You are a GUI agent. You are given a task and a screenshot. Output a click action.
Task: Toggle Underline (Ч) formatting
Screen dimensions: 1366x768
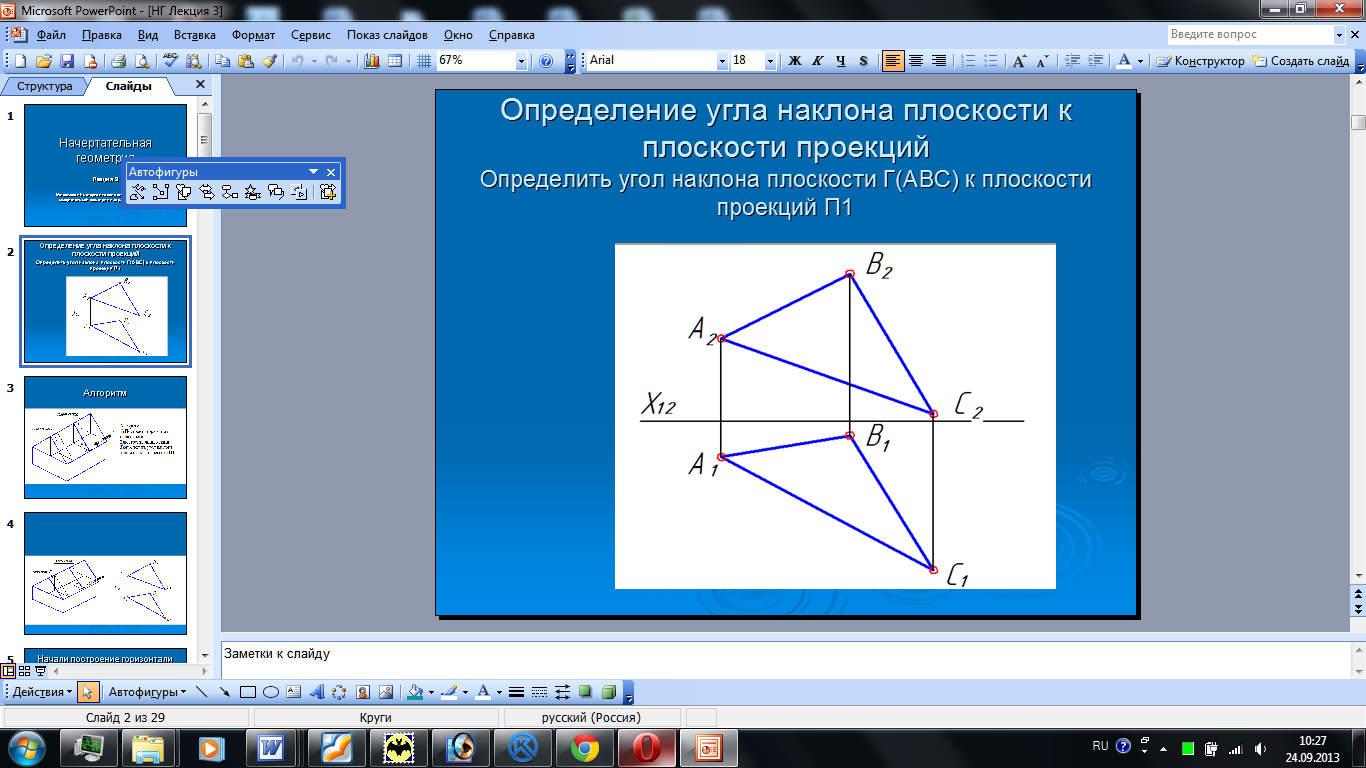click(841, 61)
